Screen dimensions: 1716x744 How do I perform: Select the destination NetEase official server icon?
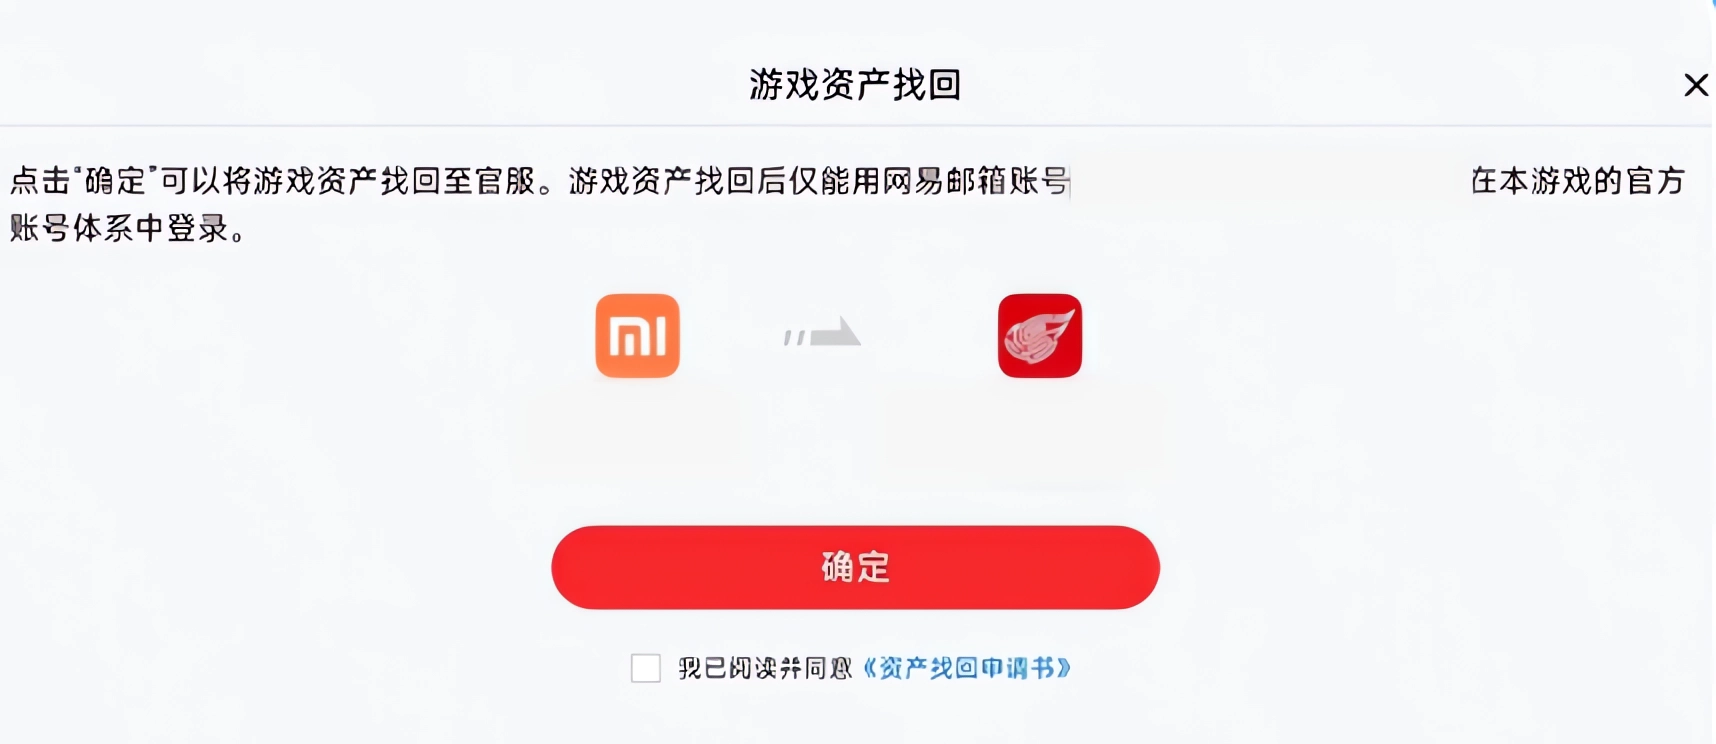click(x=1040, y=336)
